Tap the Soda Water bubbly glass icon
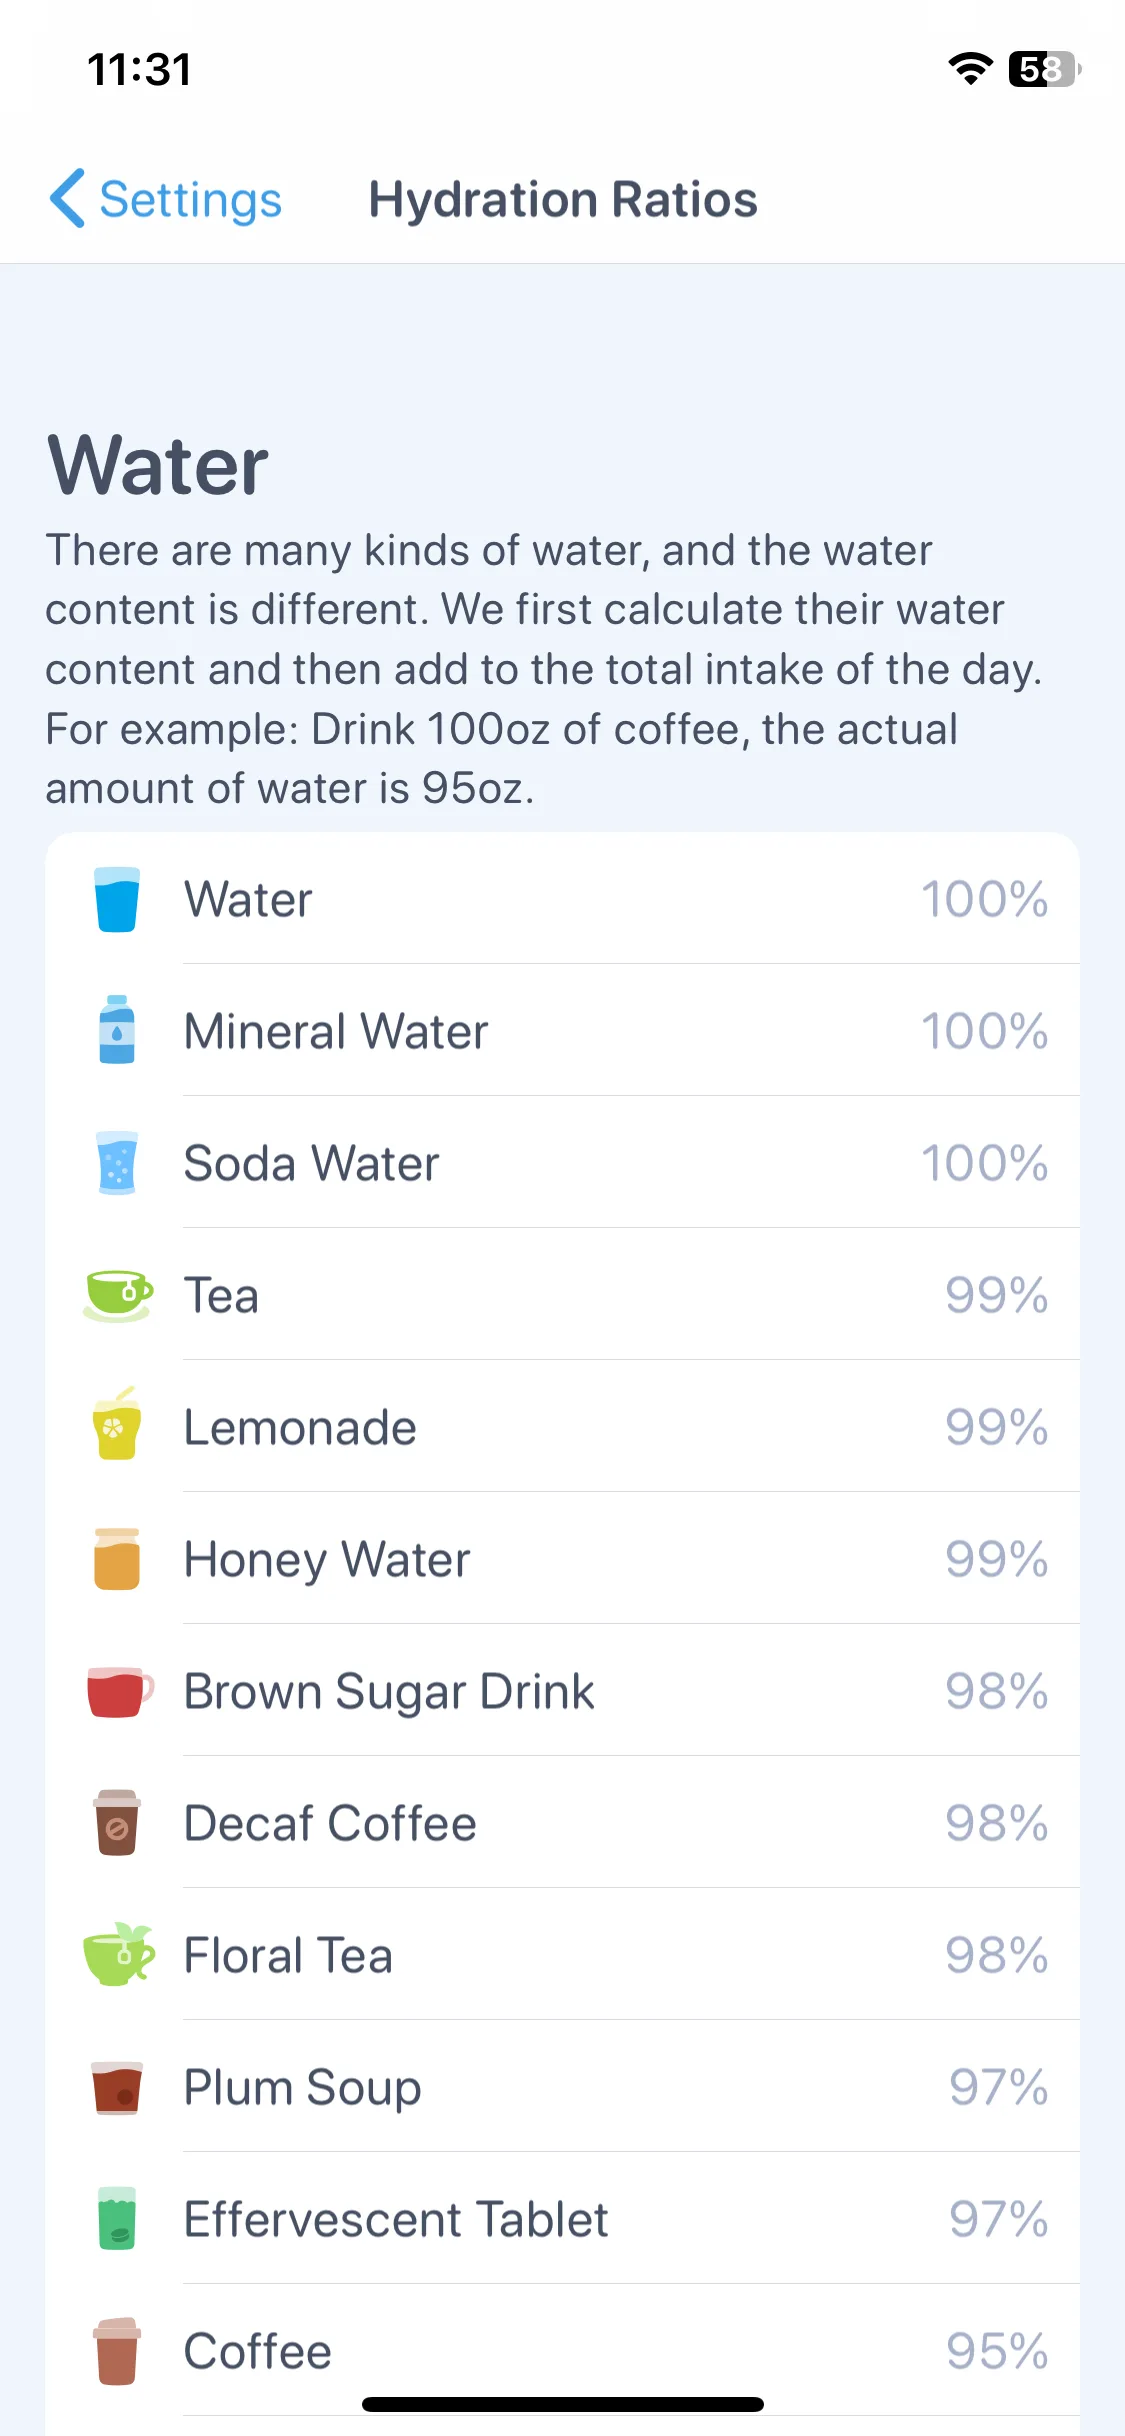 tap(117, 1163)
